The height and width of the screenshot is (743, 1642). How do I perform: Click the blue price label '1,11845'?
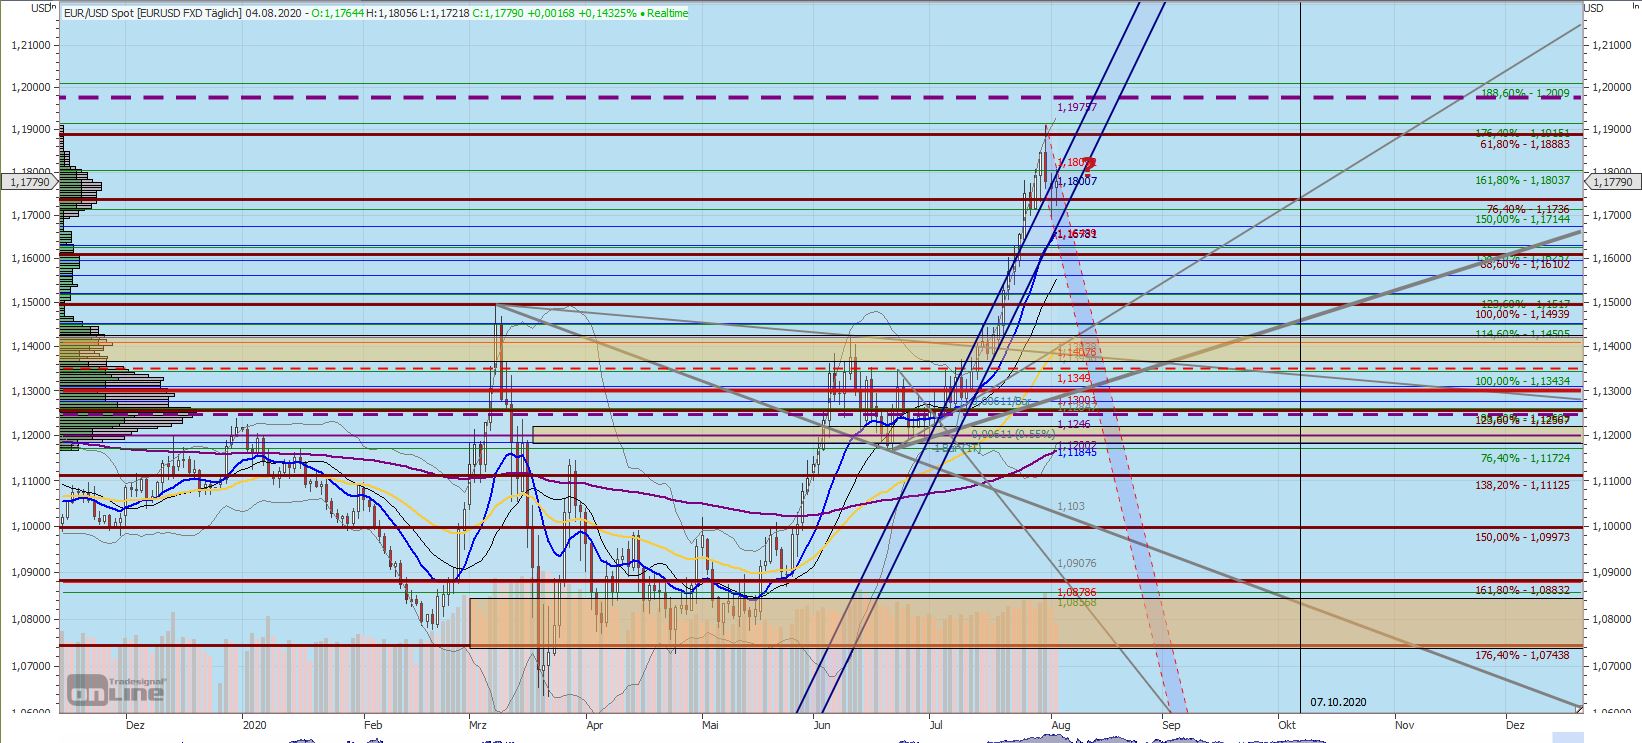point(1077,452)
